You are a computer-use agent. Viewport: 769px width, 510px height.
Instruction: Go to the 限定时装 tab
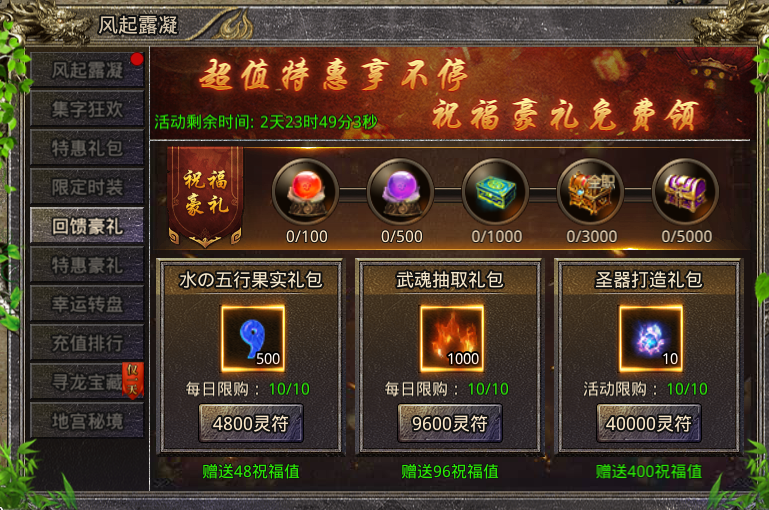click(87, 187)
